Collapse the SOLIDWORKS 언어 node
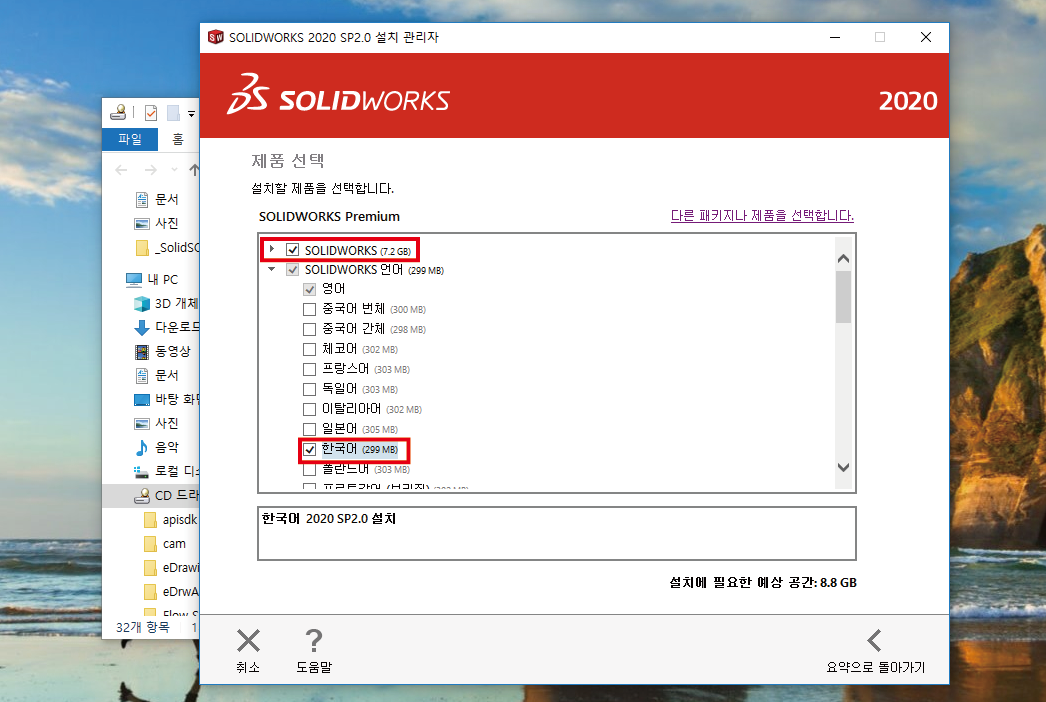 pos(272,270)
